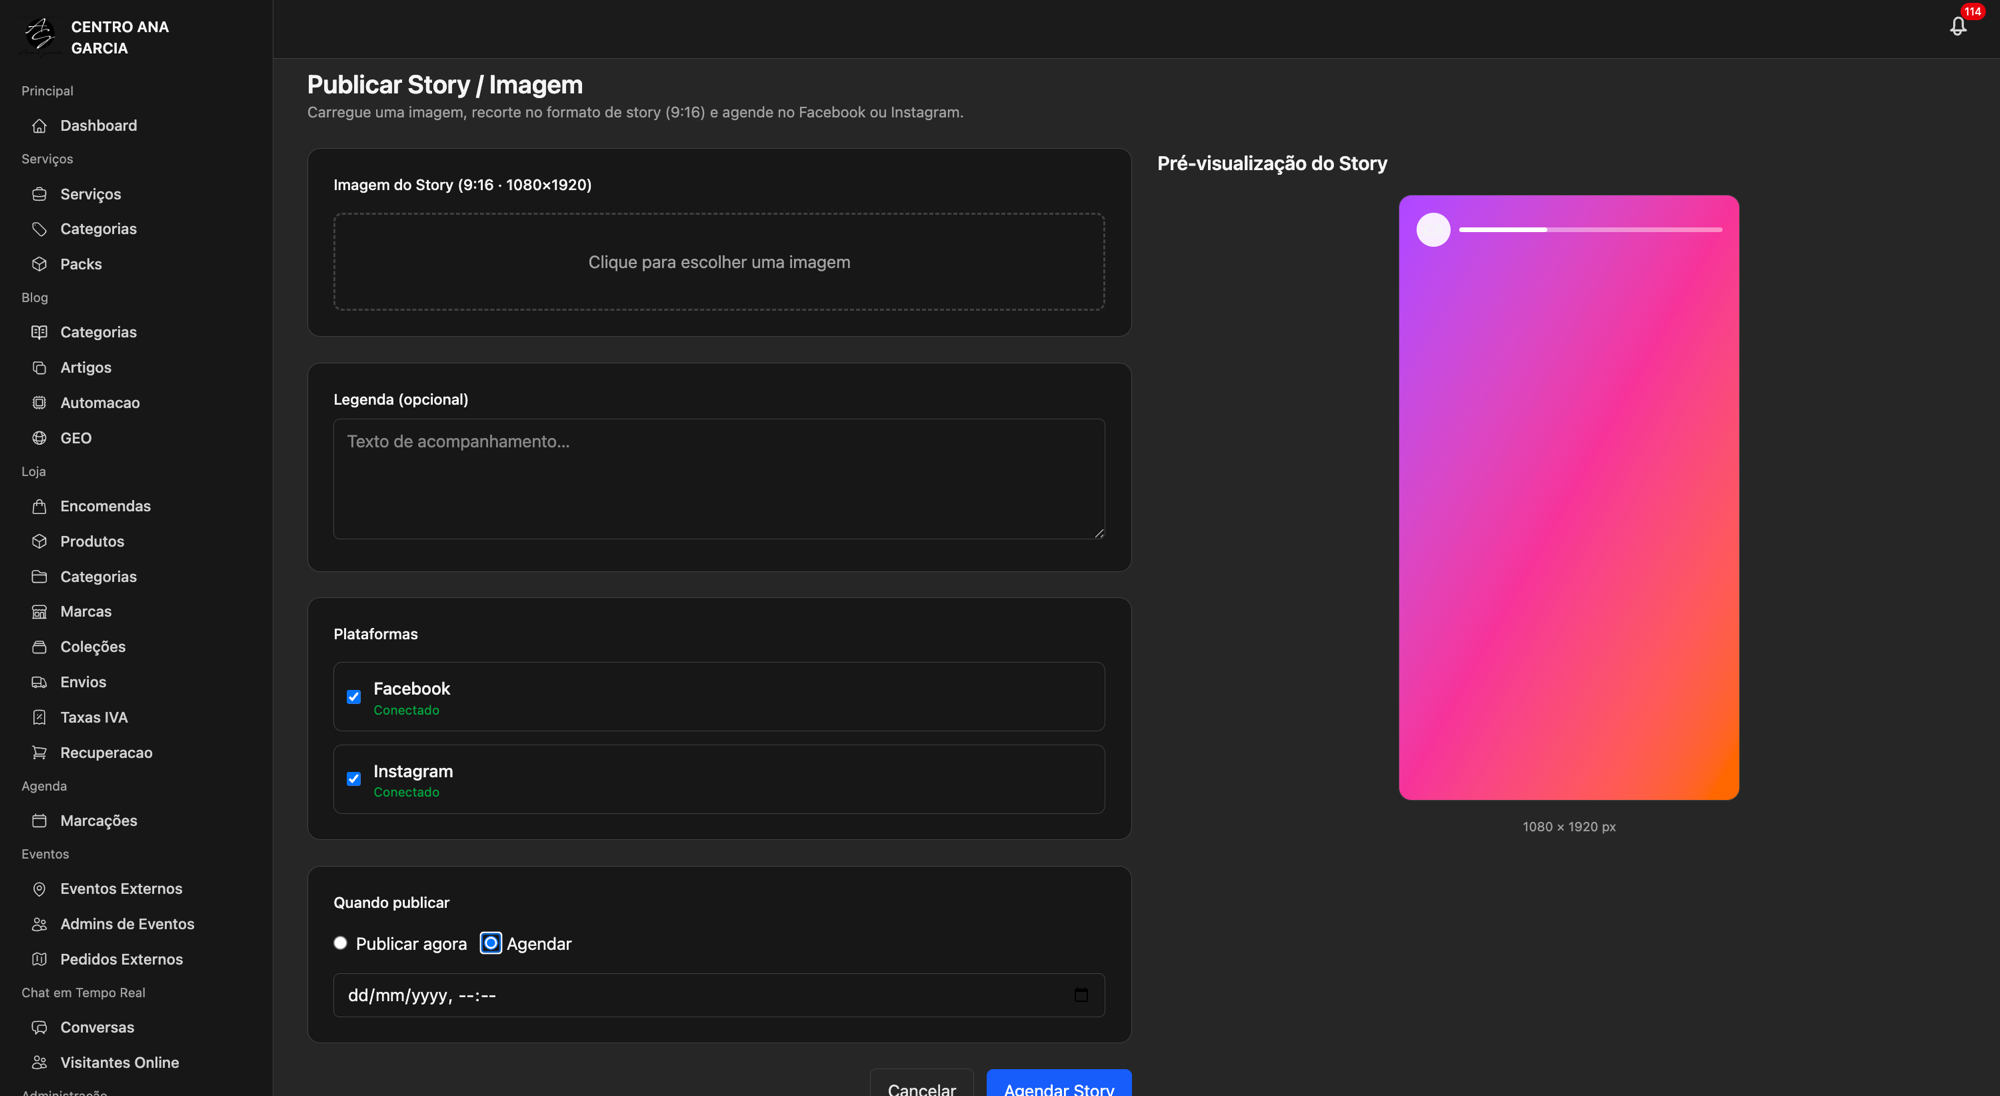Viewport: 2000px width, 1096px height.
Task: Click the Facebook platform label
Action: tap(412, 689)
